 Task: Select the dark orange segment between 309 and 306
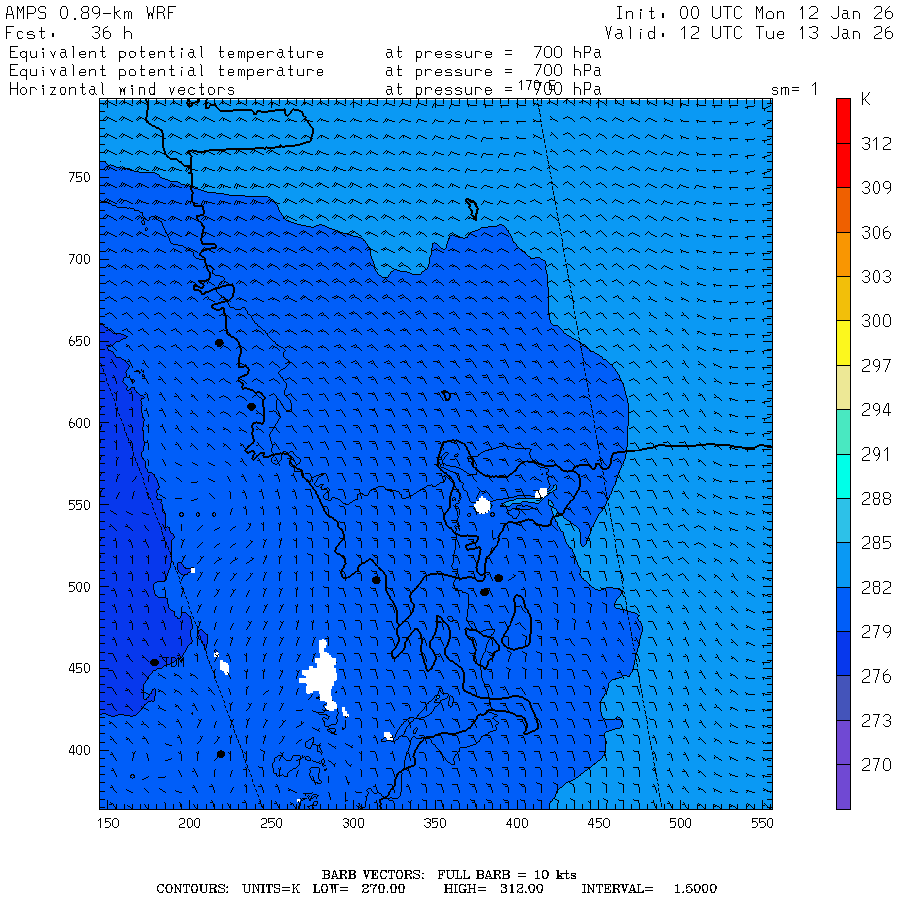pos(843,210)
